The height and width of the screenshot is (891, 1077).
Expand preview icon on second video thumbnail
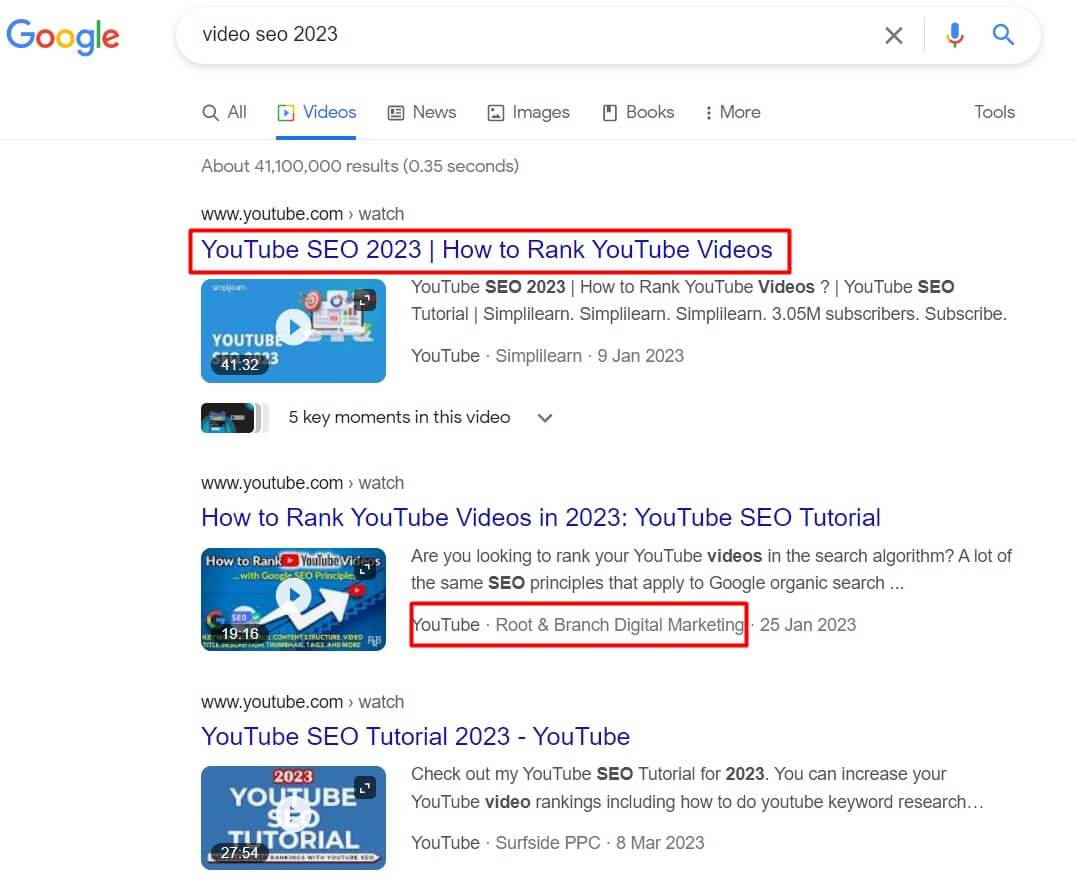click(365, 568)
